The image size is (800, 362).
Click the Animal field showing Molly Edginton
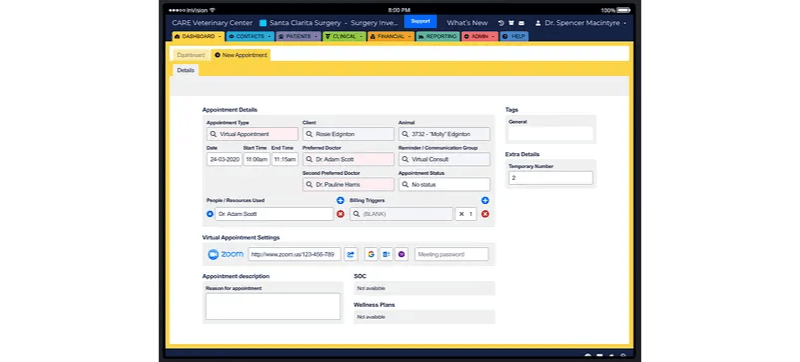tap(444, 134)
